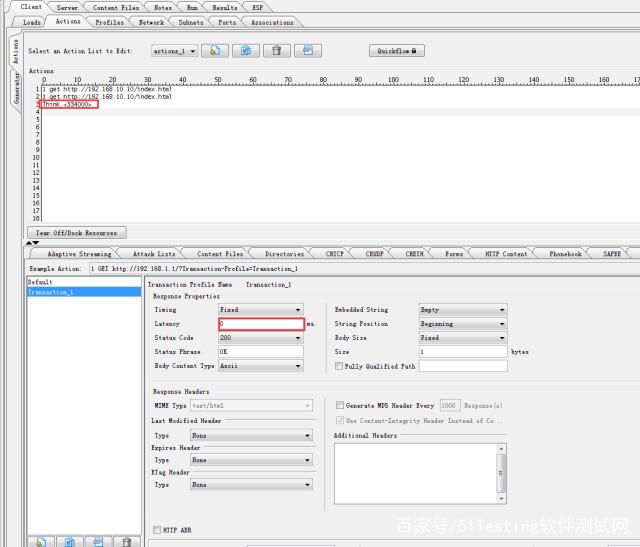
Task: Click Additional Headers scrollbar down arrow
Action: coord(502,499)
